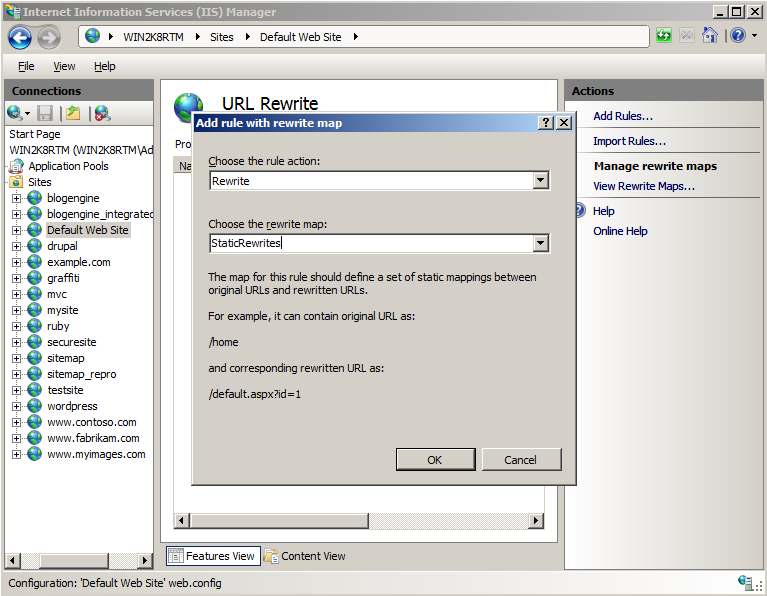Click the Content View tab icon
The image size is (767, 596).
pyautogui.click(x=271, y=556)
